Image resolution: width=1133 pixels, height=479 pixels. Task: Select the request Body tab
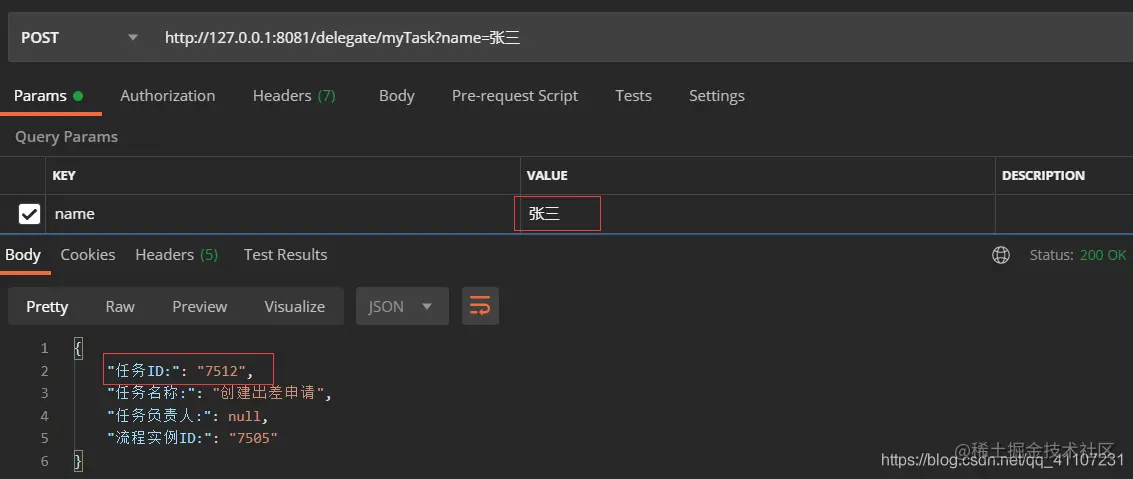coord(397,96)
